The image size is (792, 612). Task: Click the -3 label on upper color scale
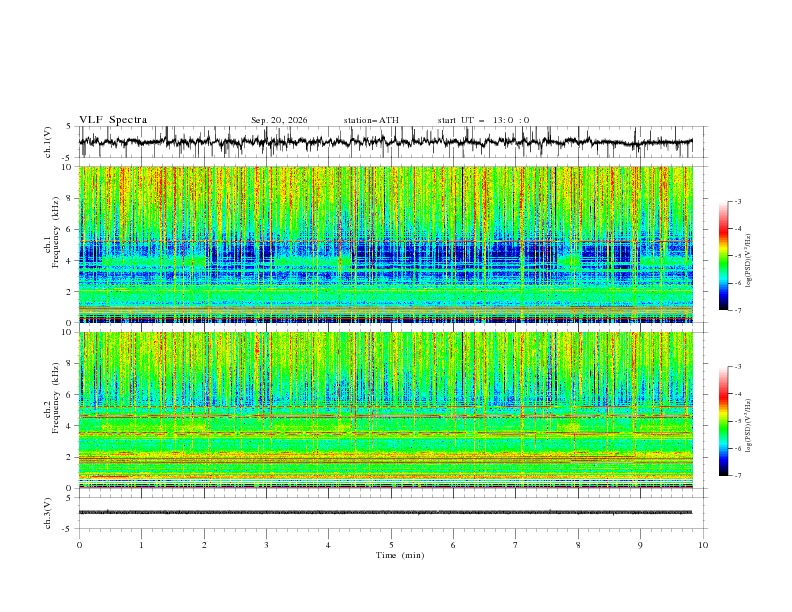738,201
